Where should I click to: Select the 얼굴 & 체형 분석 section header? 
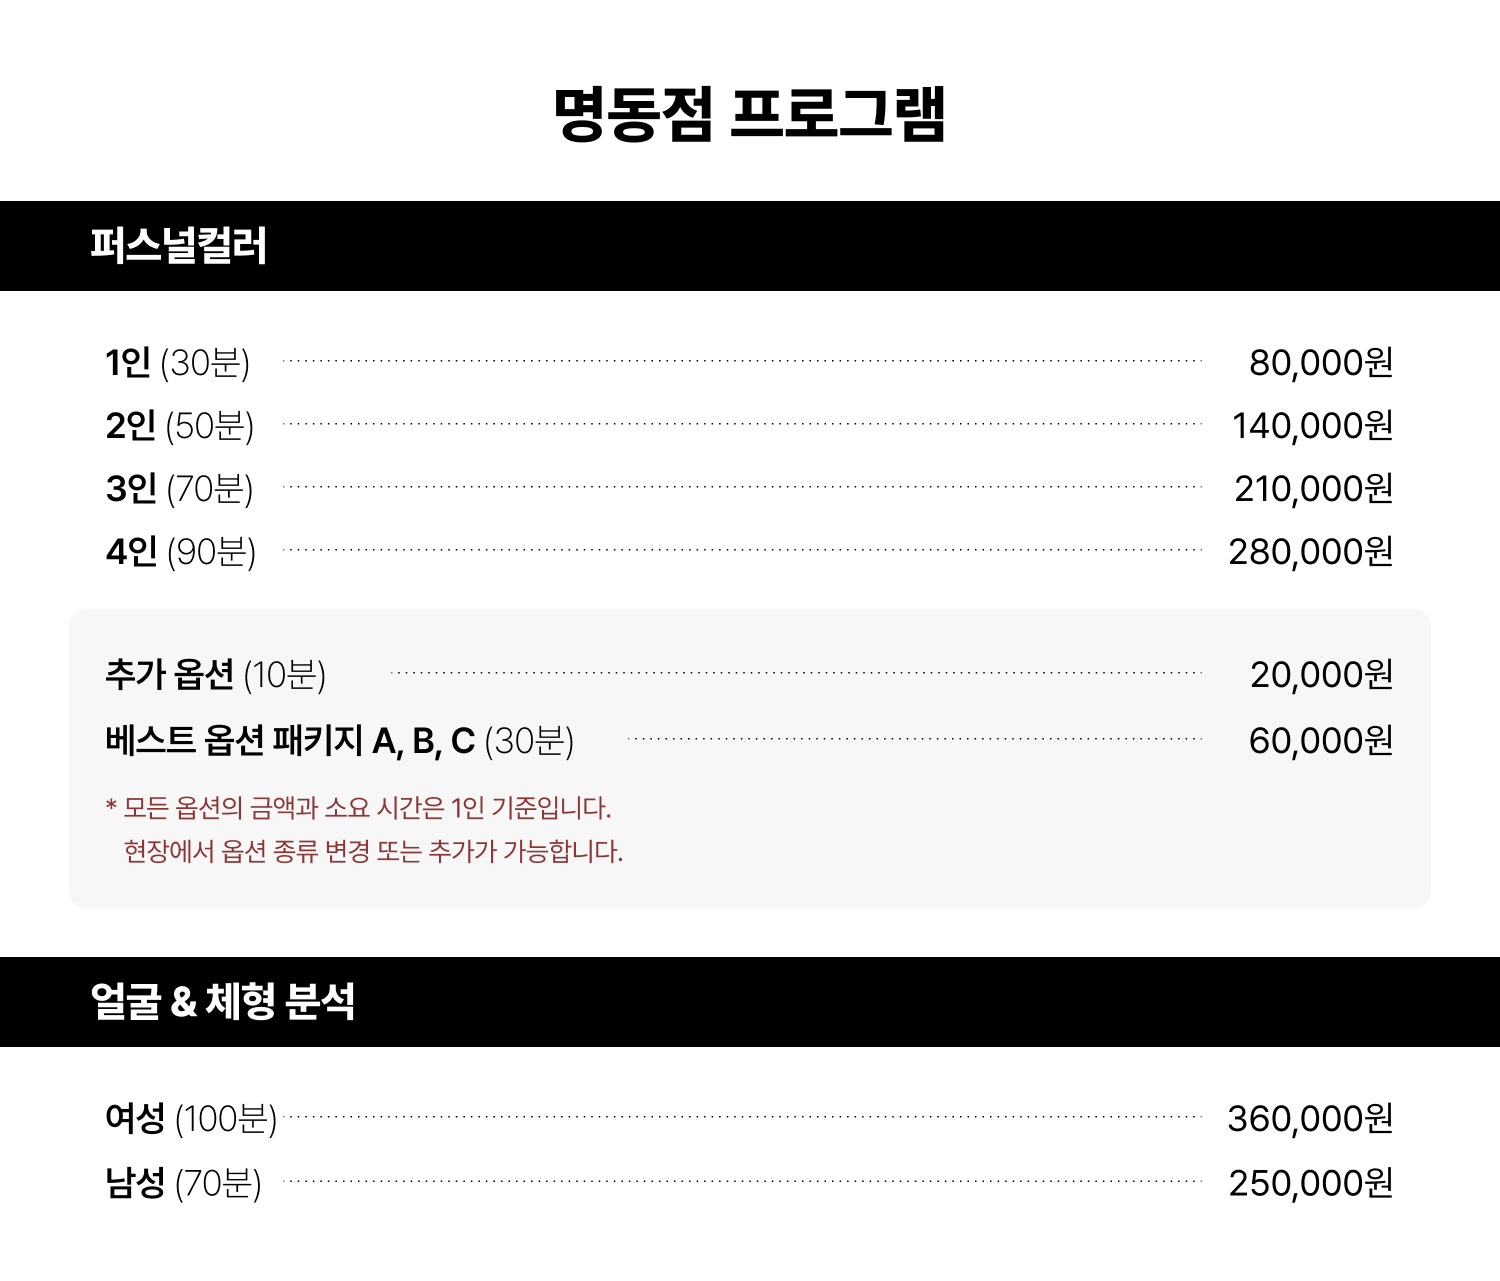[x=222, y=1001]
